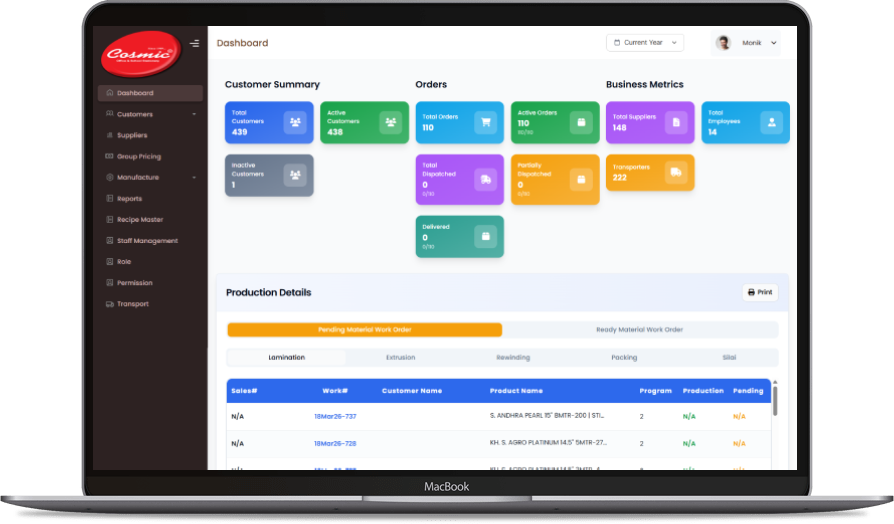Collapse sidebar using the hamburger menu icon
The width and height of the screenshot is (894, 524).
click(x=194, y=43)
